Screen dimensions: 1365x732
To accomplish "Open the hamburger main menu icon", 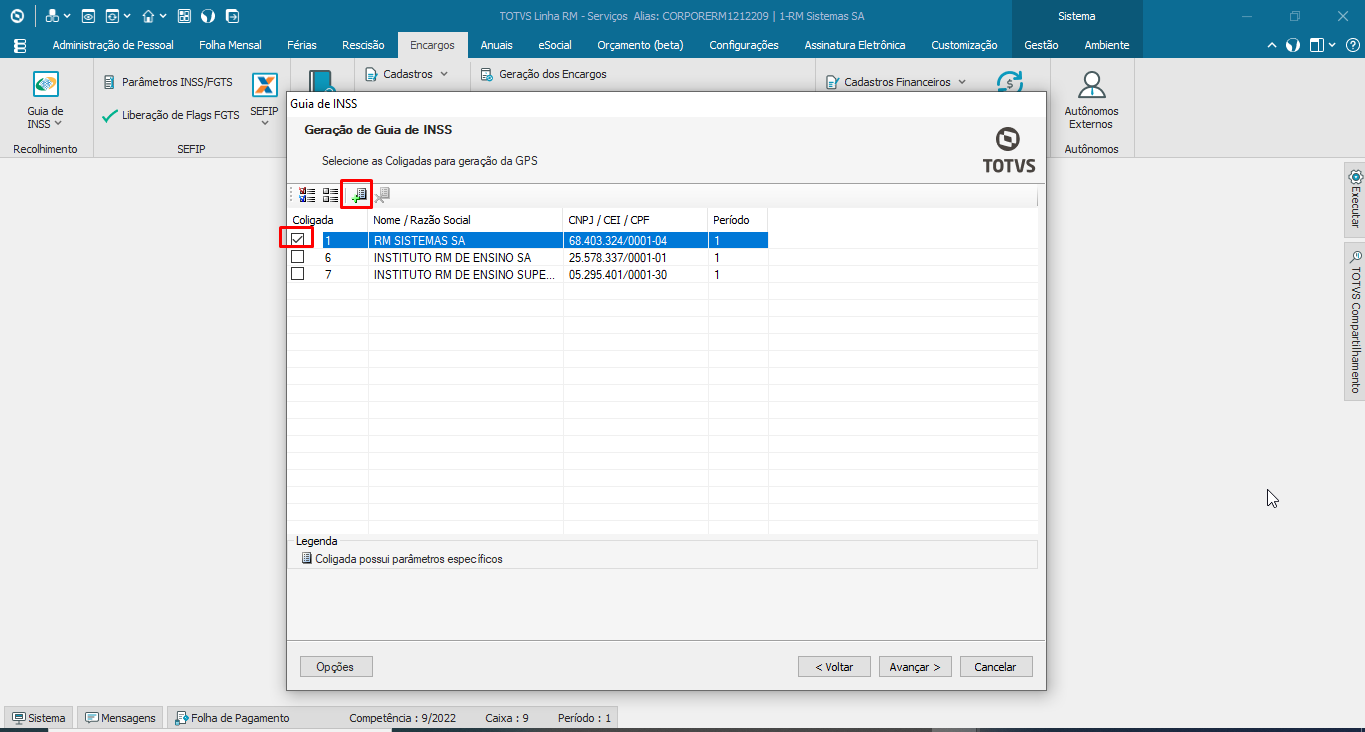I will point(20,45).
